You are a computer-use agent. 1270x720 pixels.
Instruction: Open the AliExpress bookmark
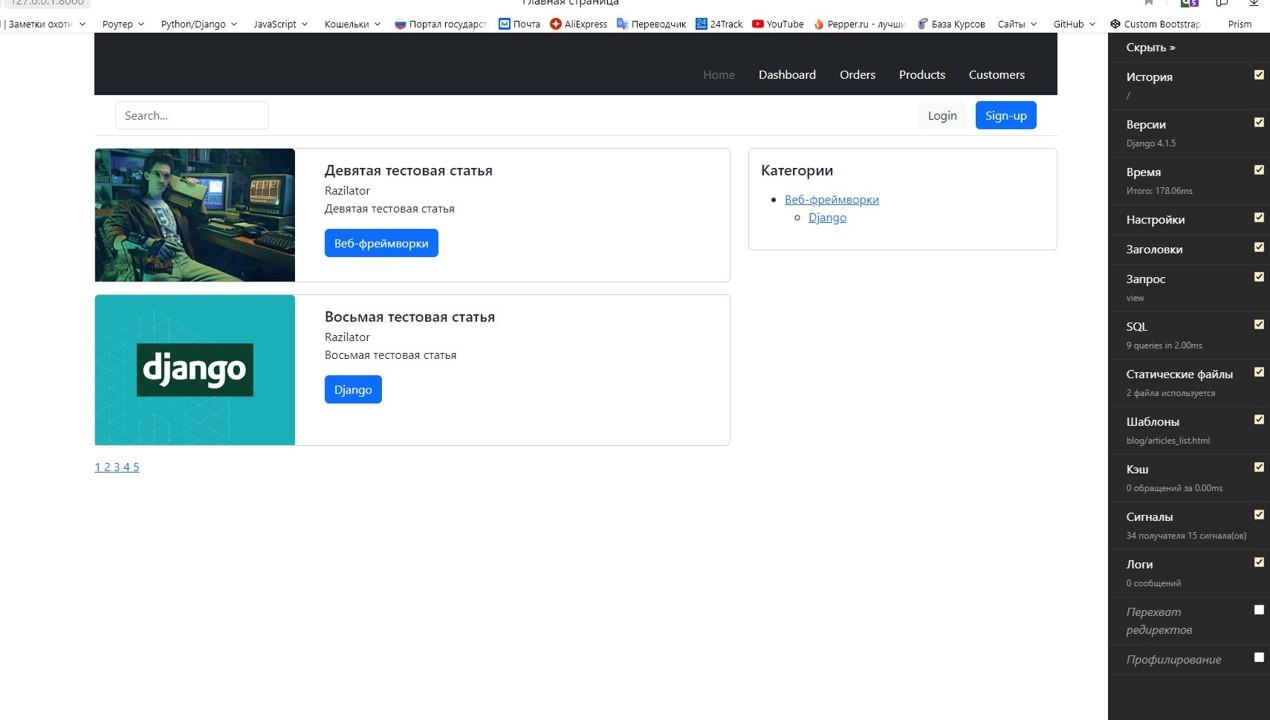578,24
